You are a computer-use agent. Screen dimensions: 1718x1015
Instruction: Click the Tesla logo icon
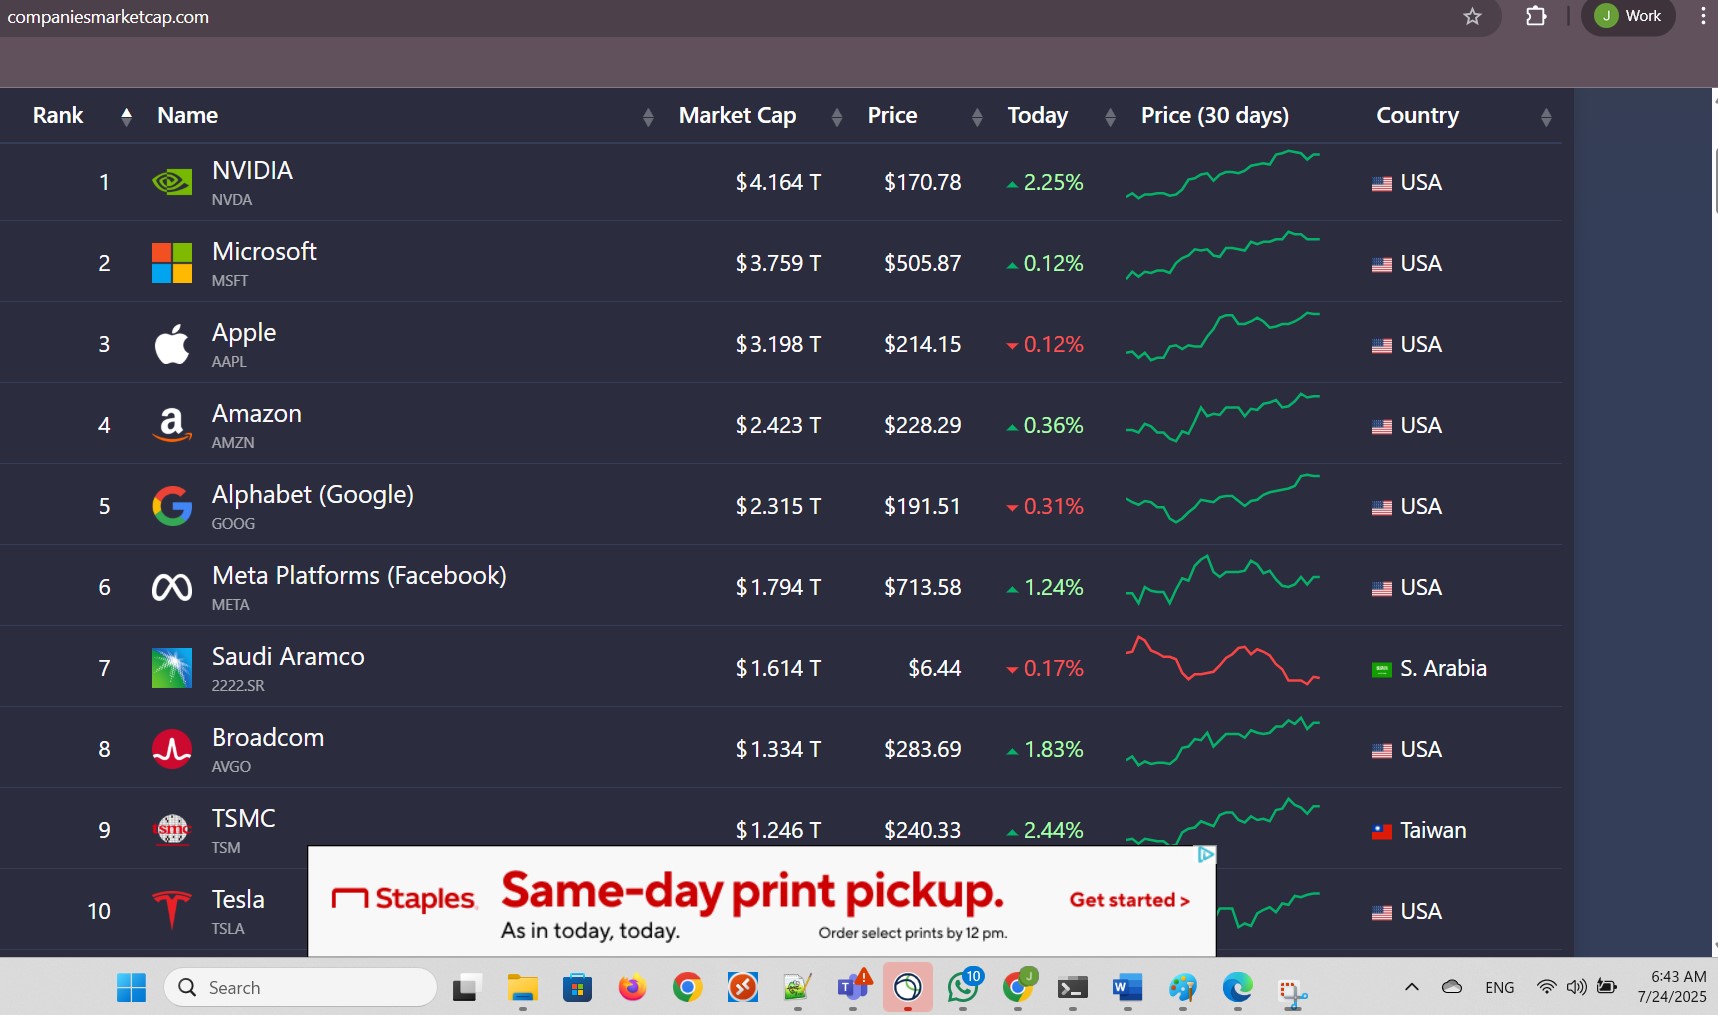[172, 911]
